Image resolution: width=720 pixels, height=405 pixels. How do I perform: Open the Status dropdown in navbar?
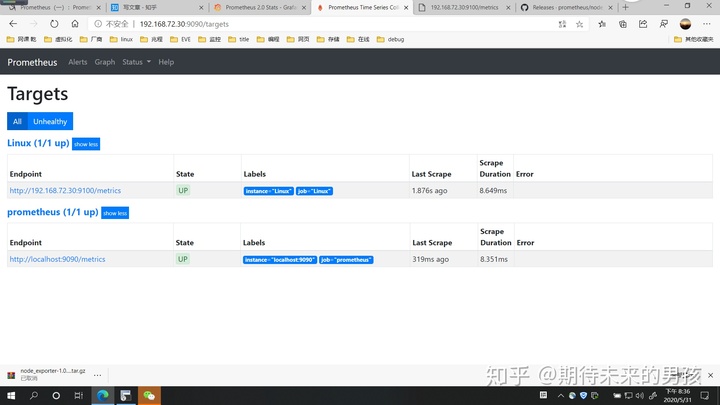[x=136, y=62]
